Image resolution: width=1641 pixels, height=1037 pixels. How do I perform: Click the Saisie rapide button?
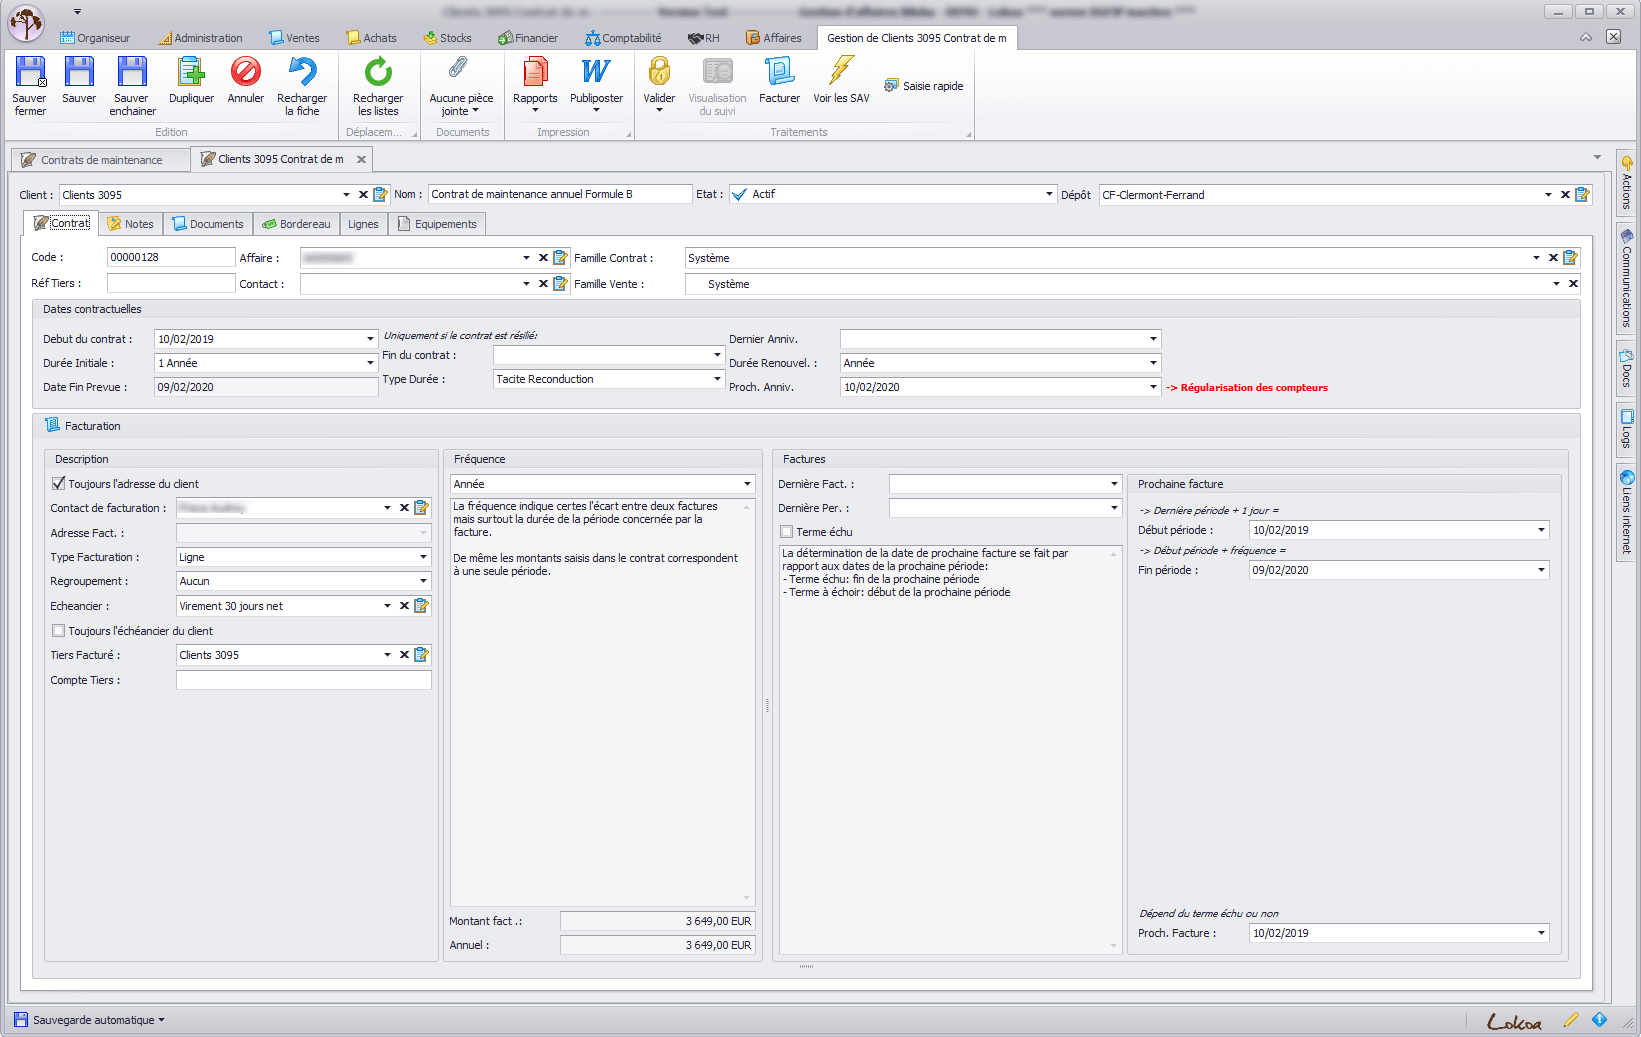click(924, 86)
